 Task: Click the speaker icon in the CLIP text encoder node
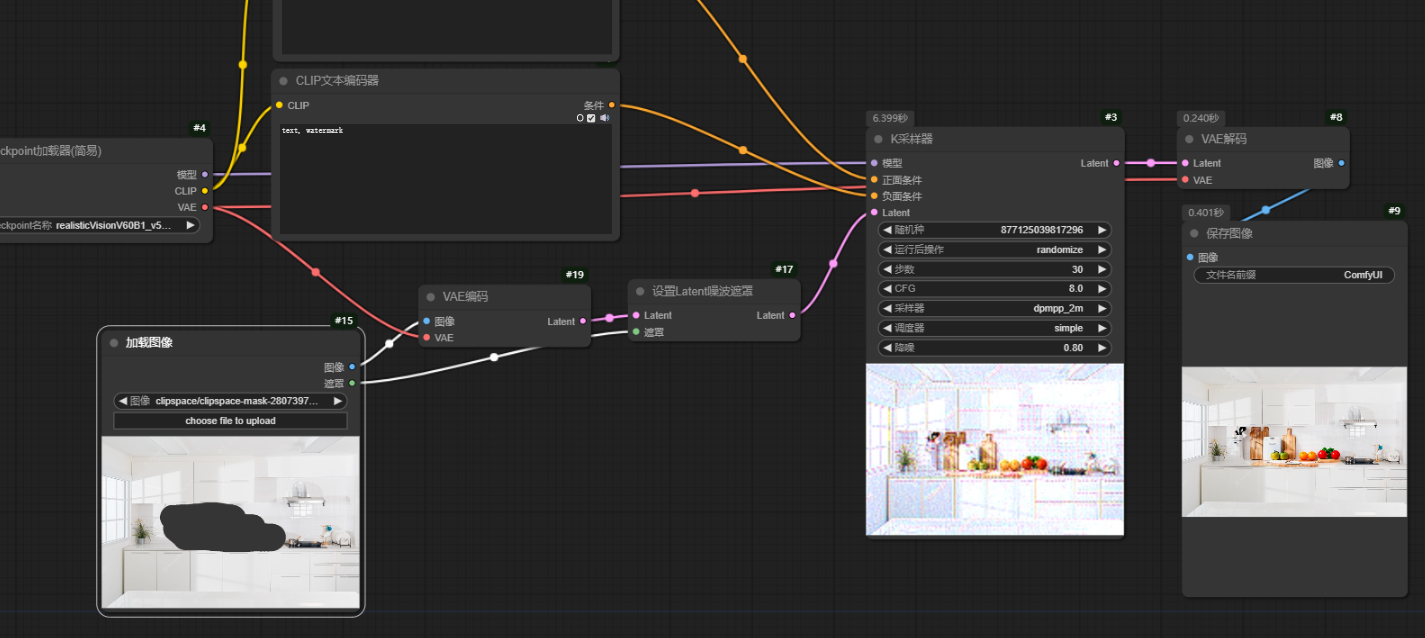tap(604, 118)
